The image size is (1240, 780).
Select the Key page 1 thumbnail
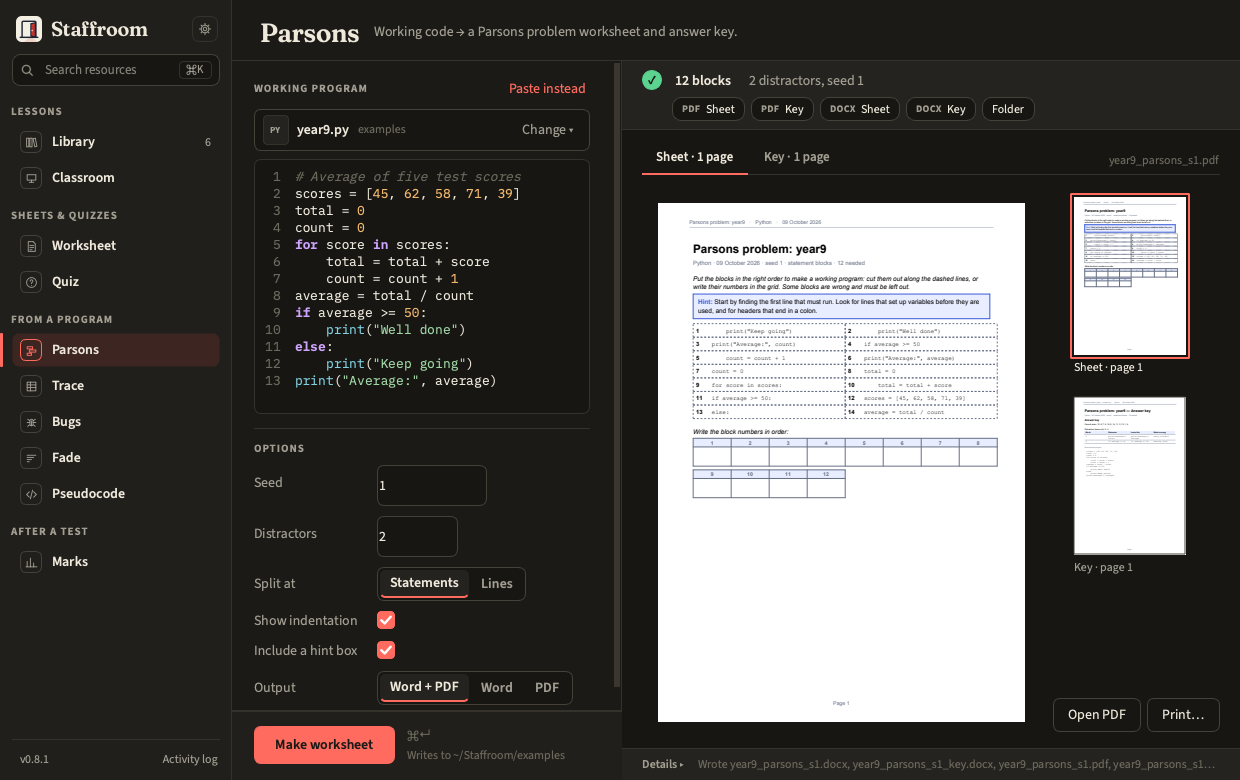(1130, 476)
